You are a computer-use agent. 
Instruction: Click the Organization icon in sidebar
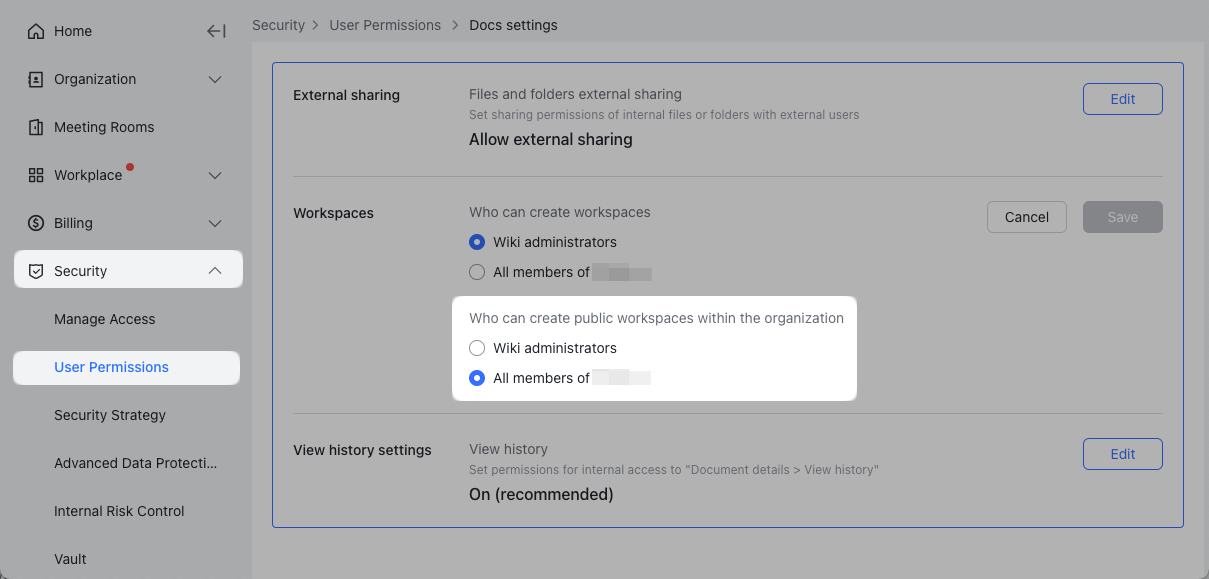tap(36, 79)
